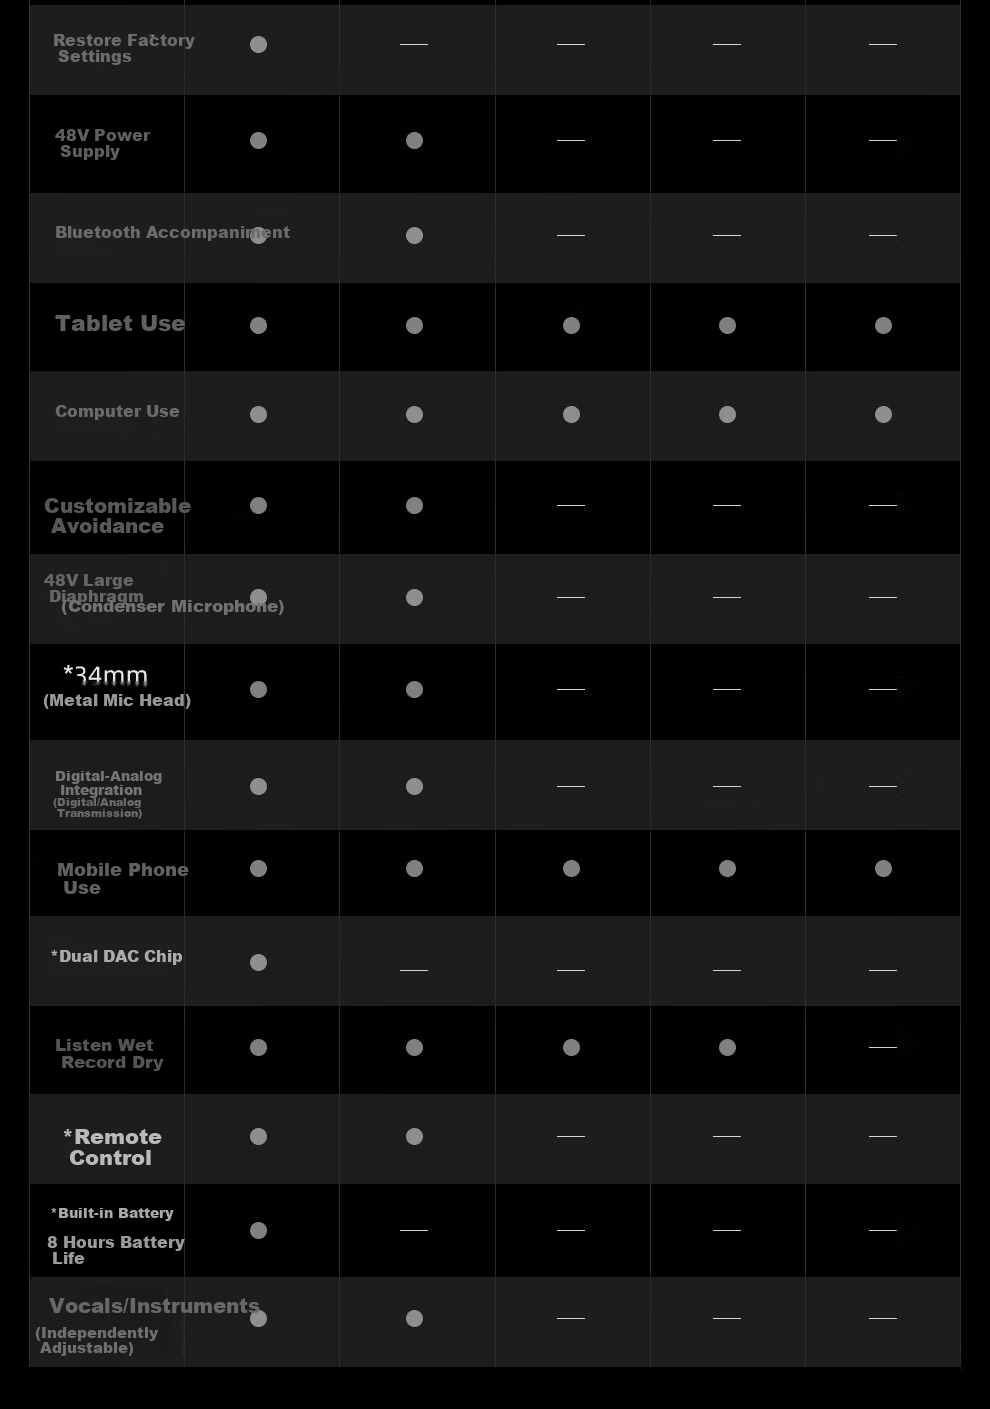The width and height of the screenshot is (990, 1409).
Task: Click second-column dot in 48V Power Supply row
Action: point(414,140)
